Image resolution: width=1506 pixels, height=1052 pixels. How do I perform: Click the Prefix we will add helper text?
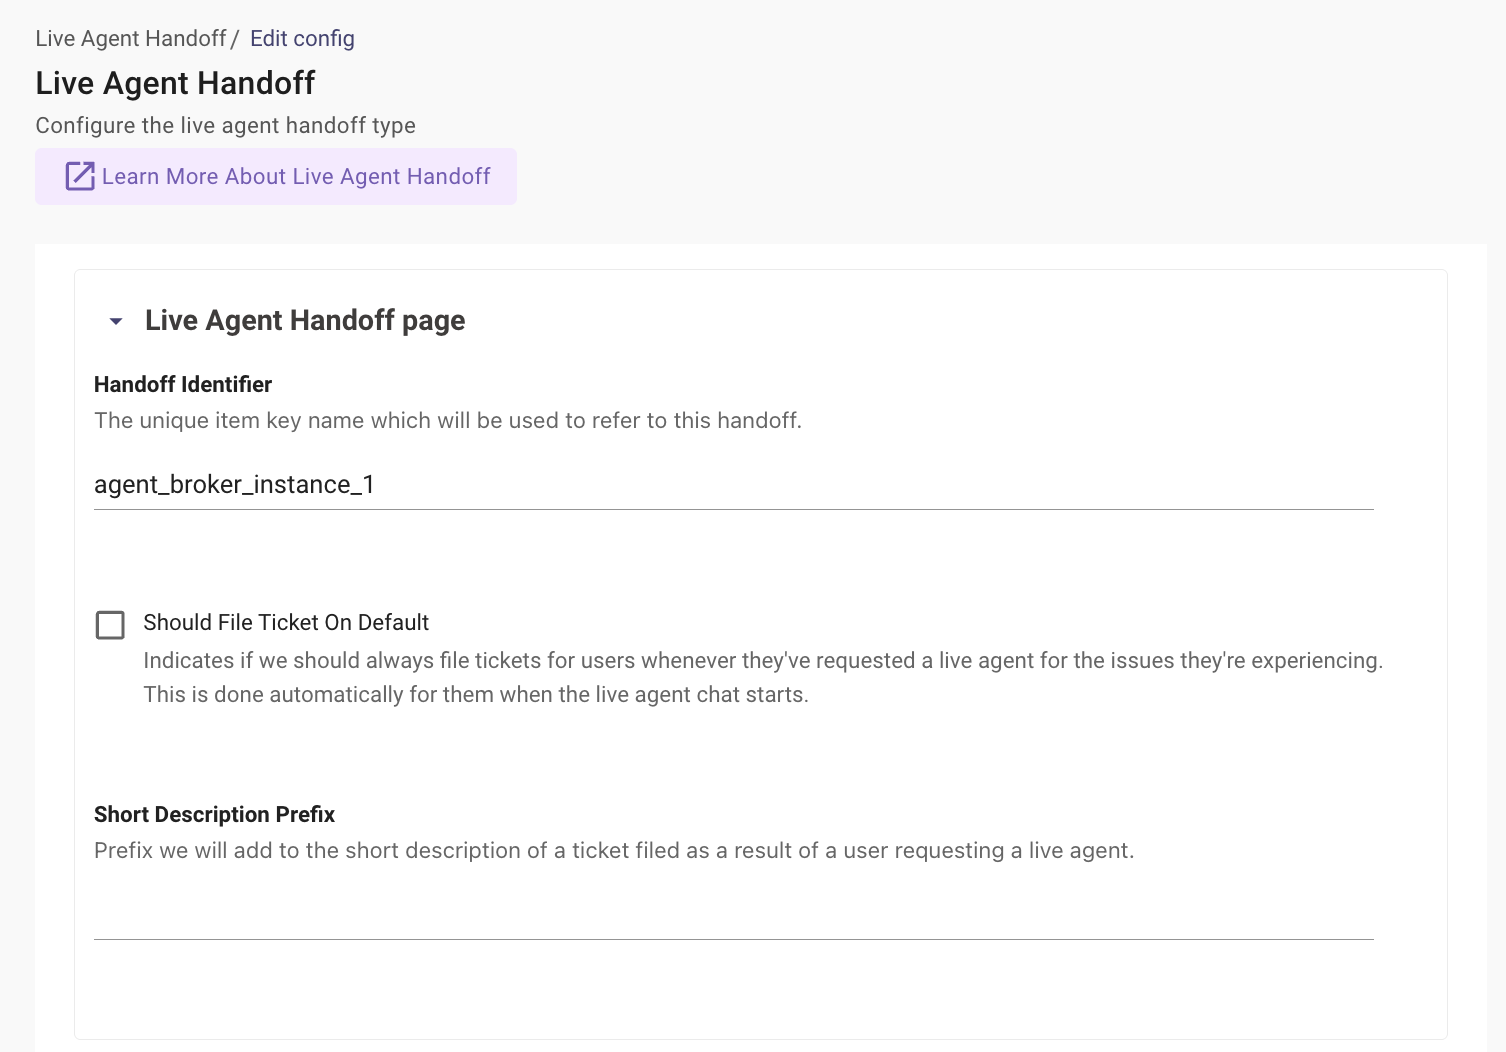click(x=614, y=850)
